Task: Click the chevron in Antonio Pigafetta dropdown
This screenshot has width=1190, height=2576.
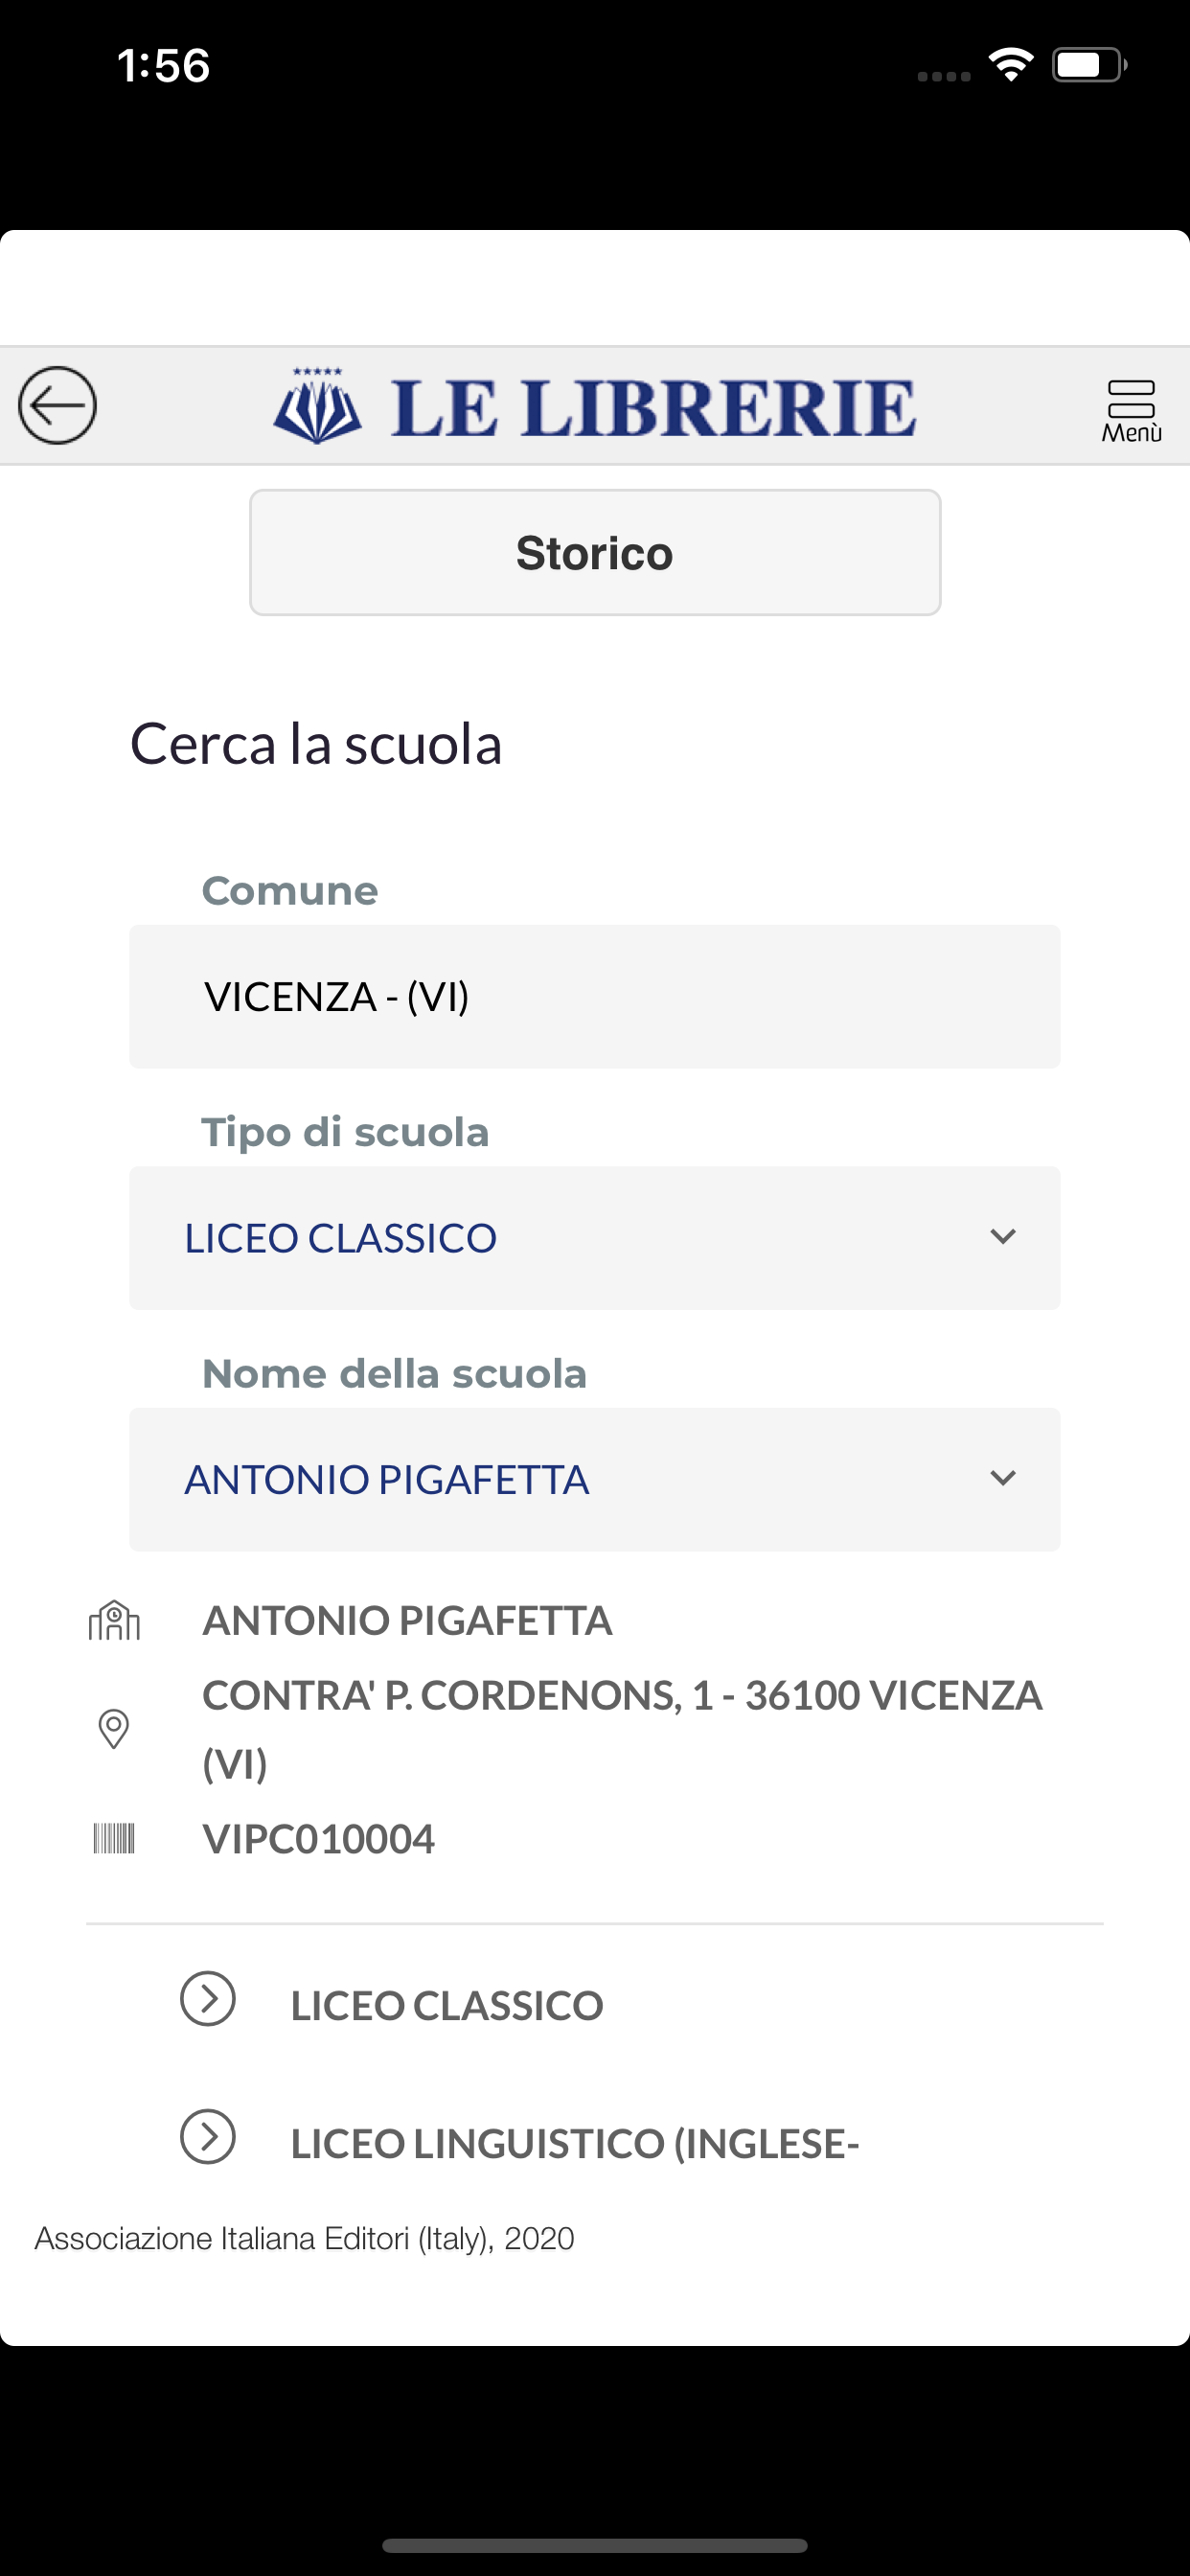Action: coord(1002,1478)
